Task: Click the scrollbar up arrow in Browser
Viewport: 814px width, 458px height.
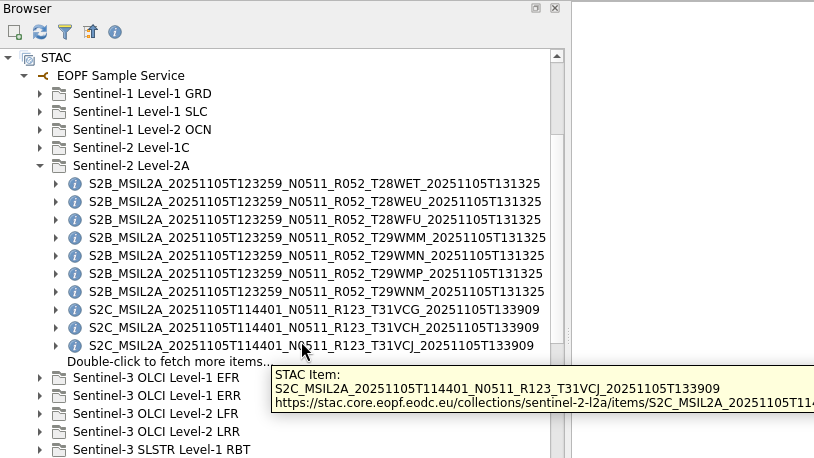Action: pyautogui.click(x=557, y=57)
